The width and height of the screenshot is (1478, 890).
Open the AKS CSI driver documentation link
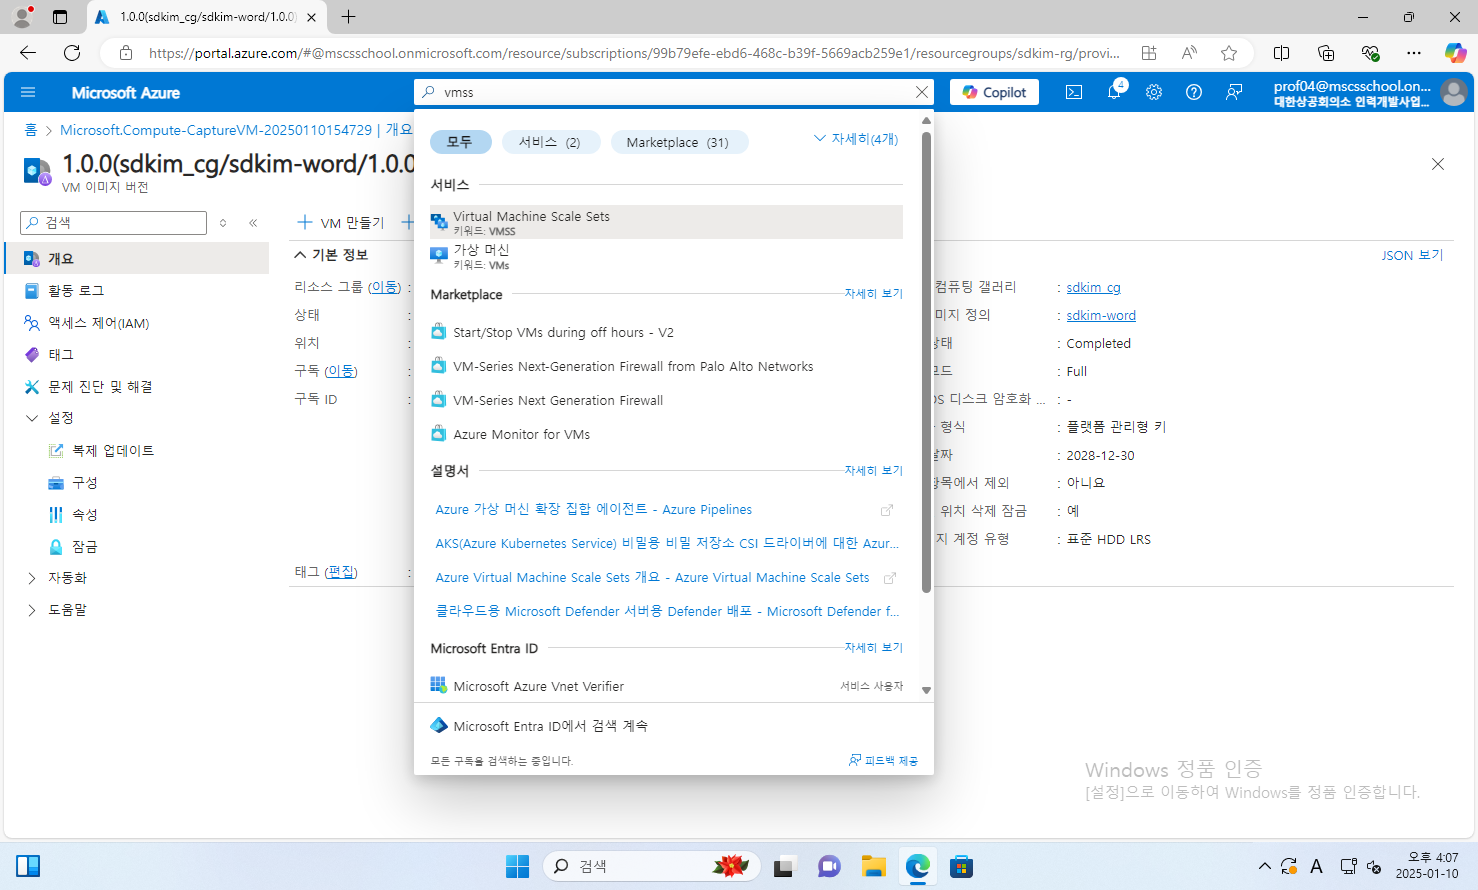click(667, 543)
